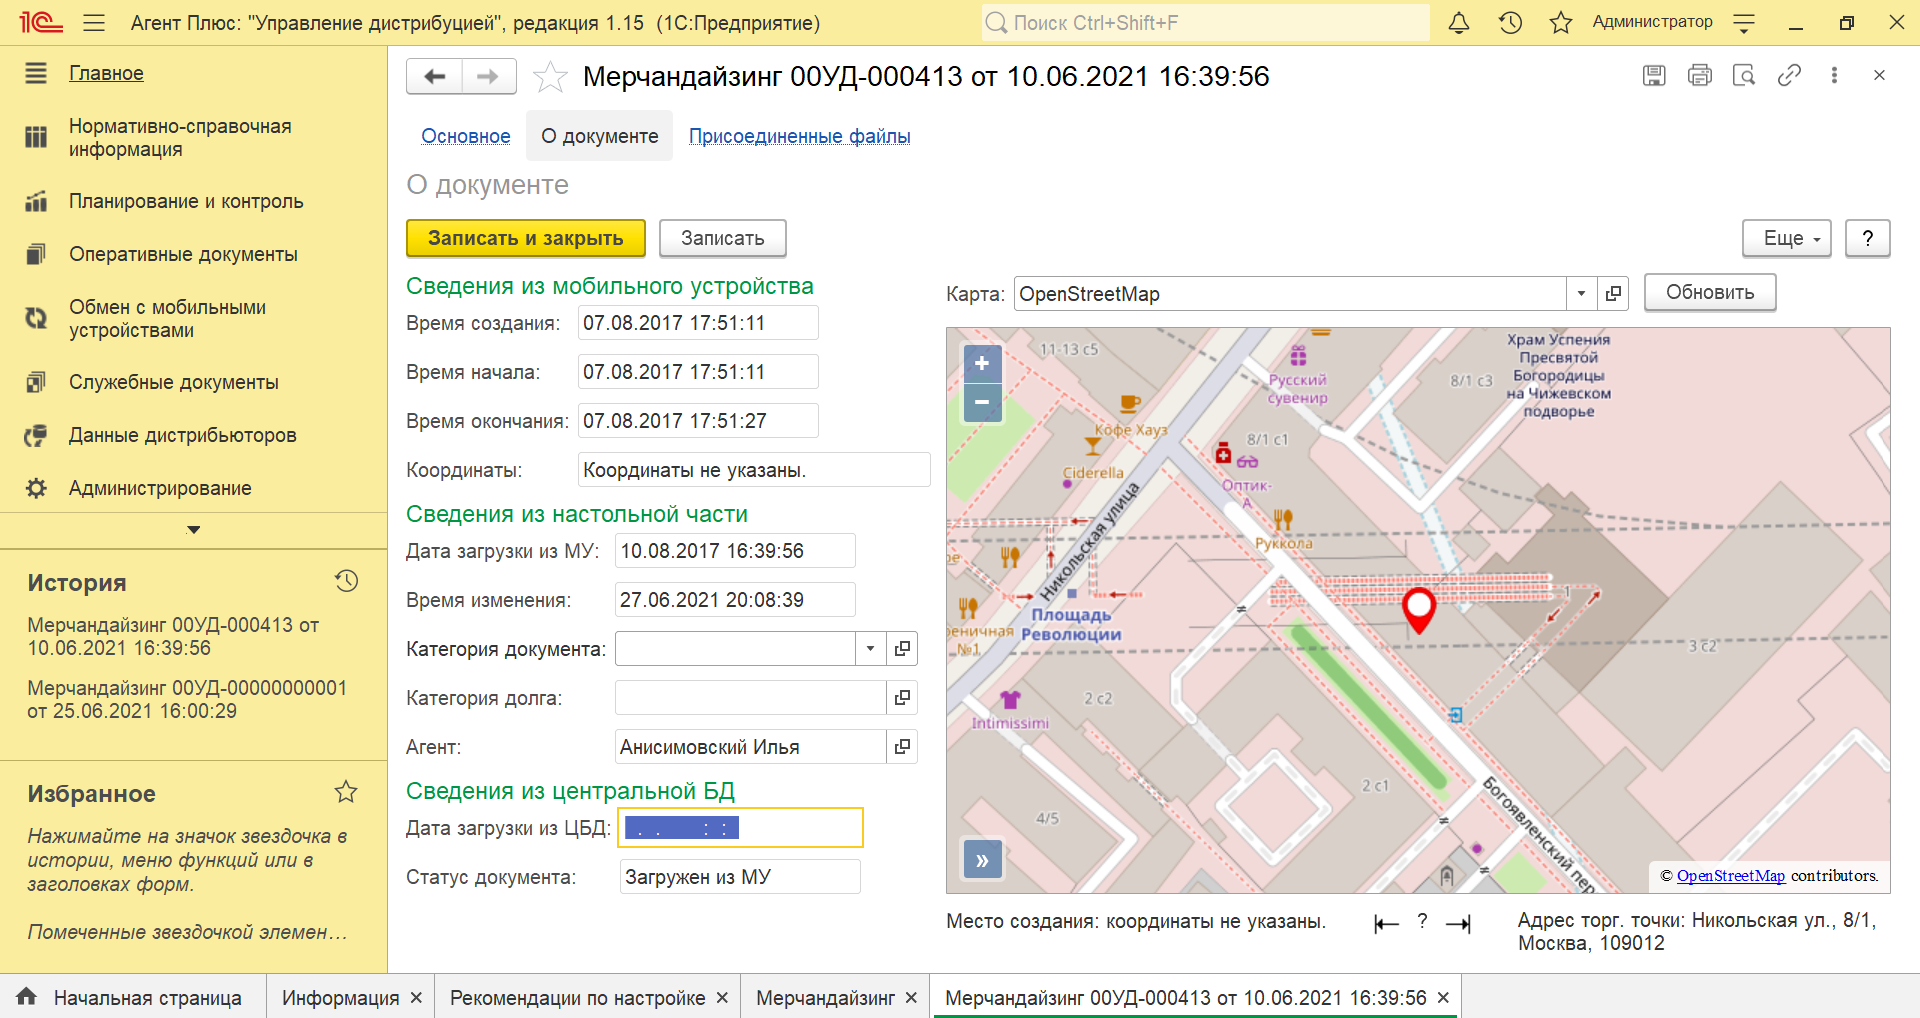Screen dimensions: 1920x1018
Task: Open the three-dots more menu in document header
Action: pyautogui.click(x=1834, y=75)
